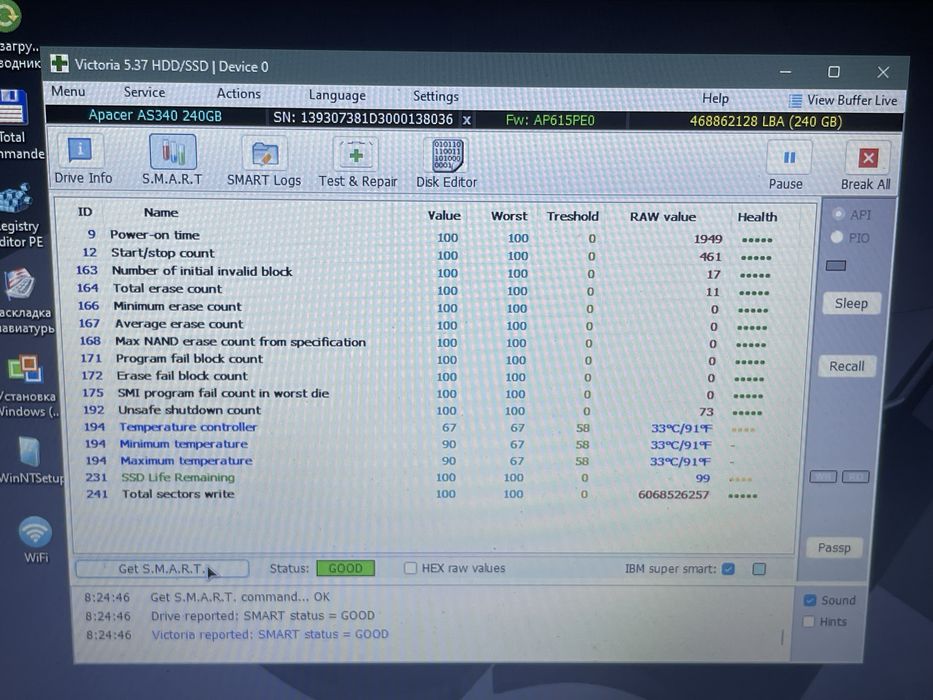Open the Windows installation desktop icon
The image size is (933, 700).
[25, 386]
